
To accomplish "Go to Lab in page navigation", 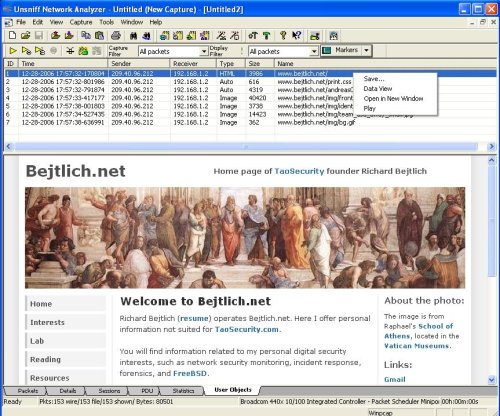I will tap(65, 341).
